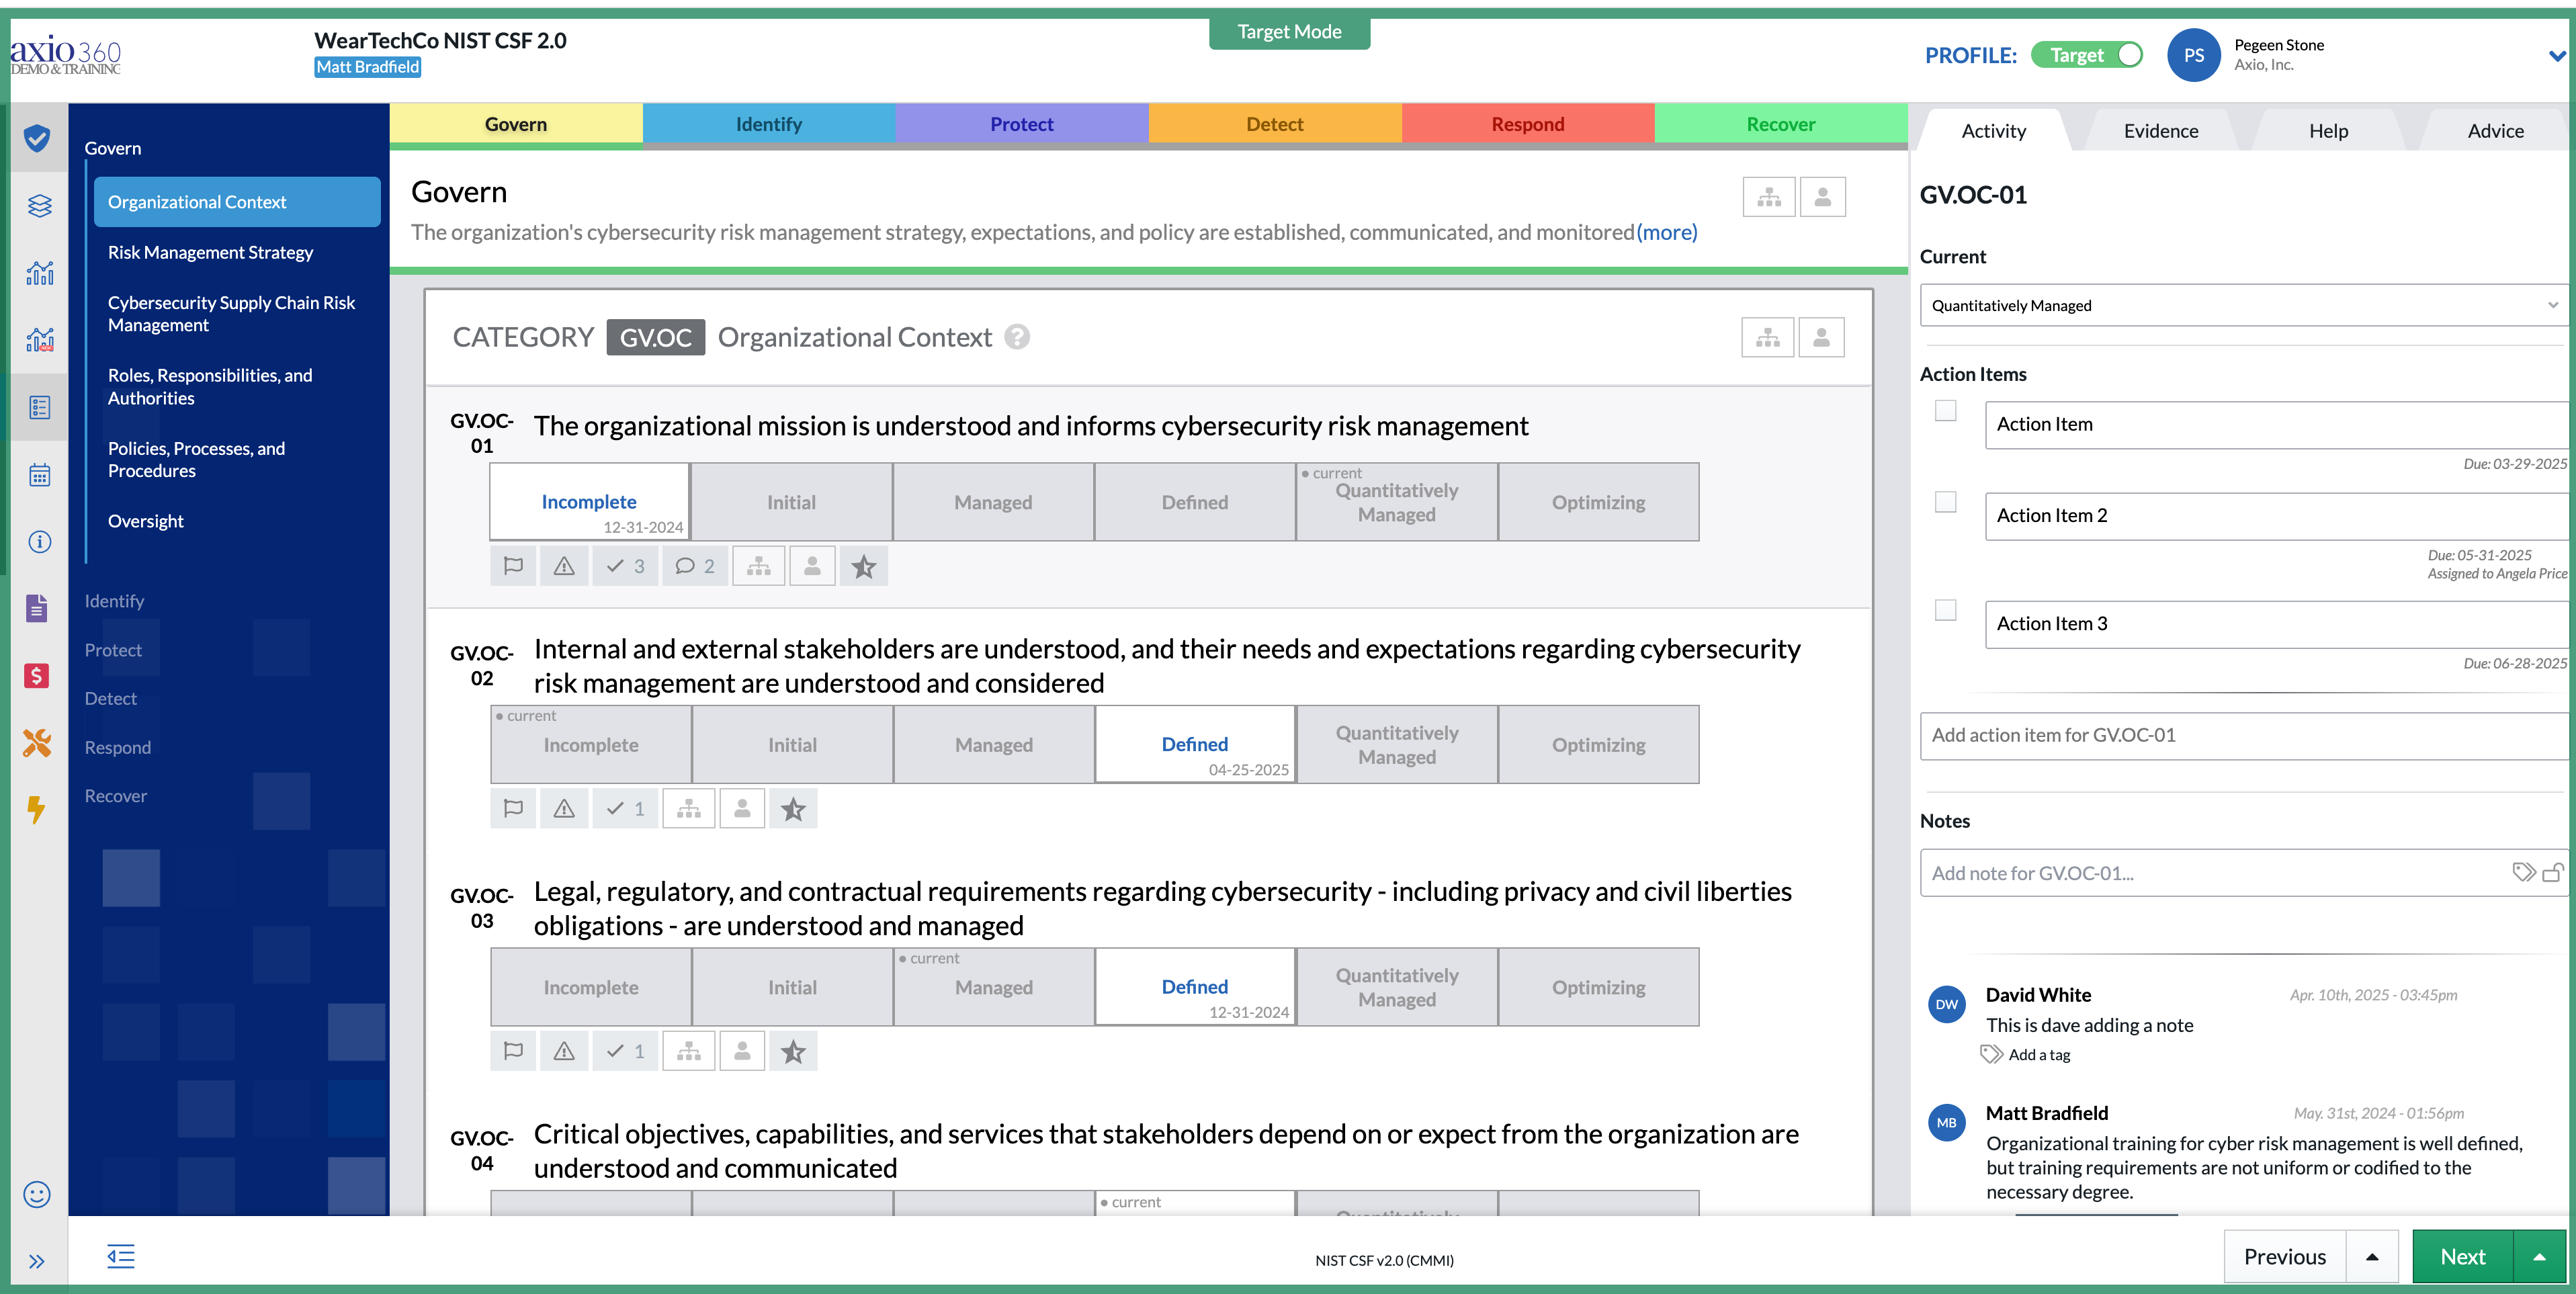Select Optimizing level for GV.OC-01

1598,502
